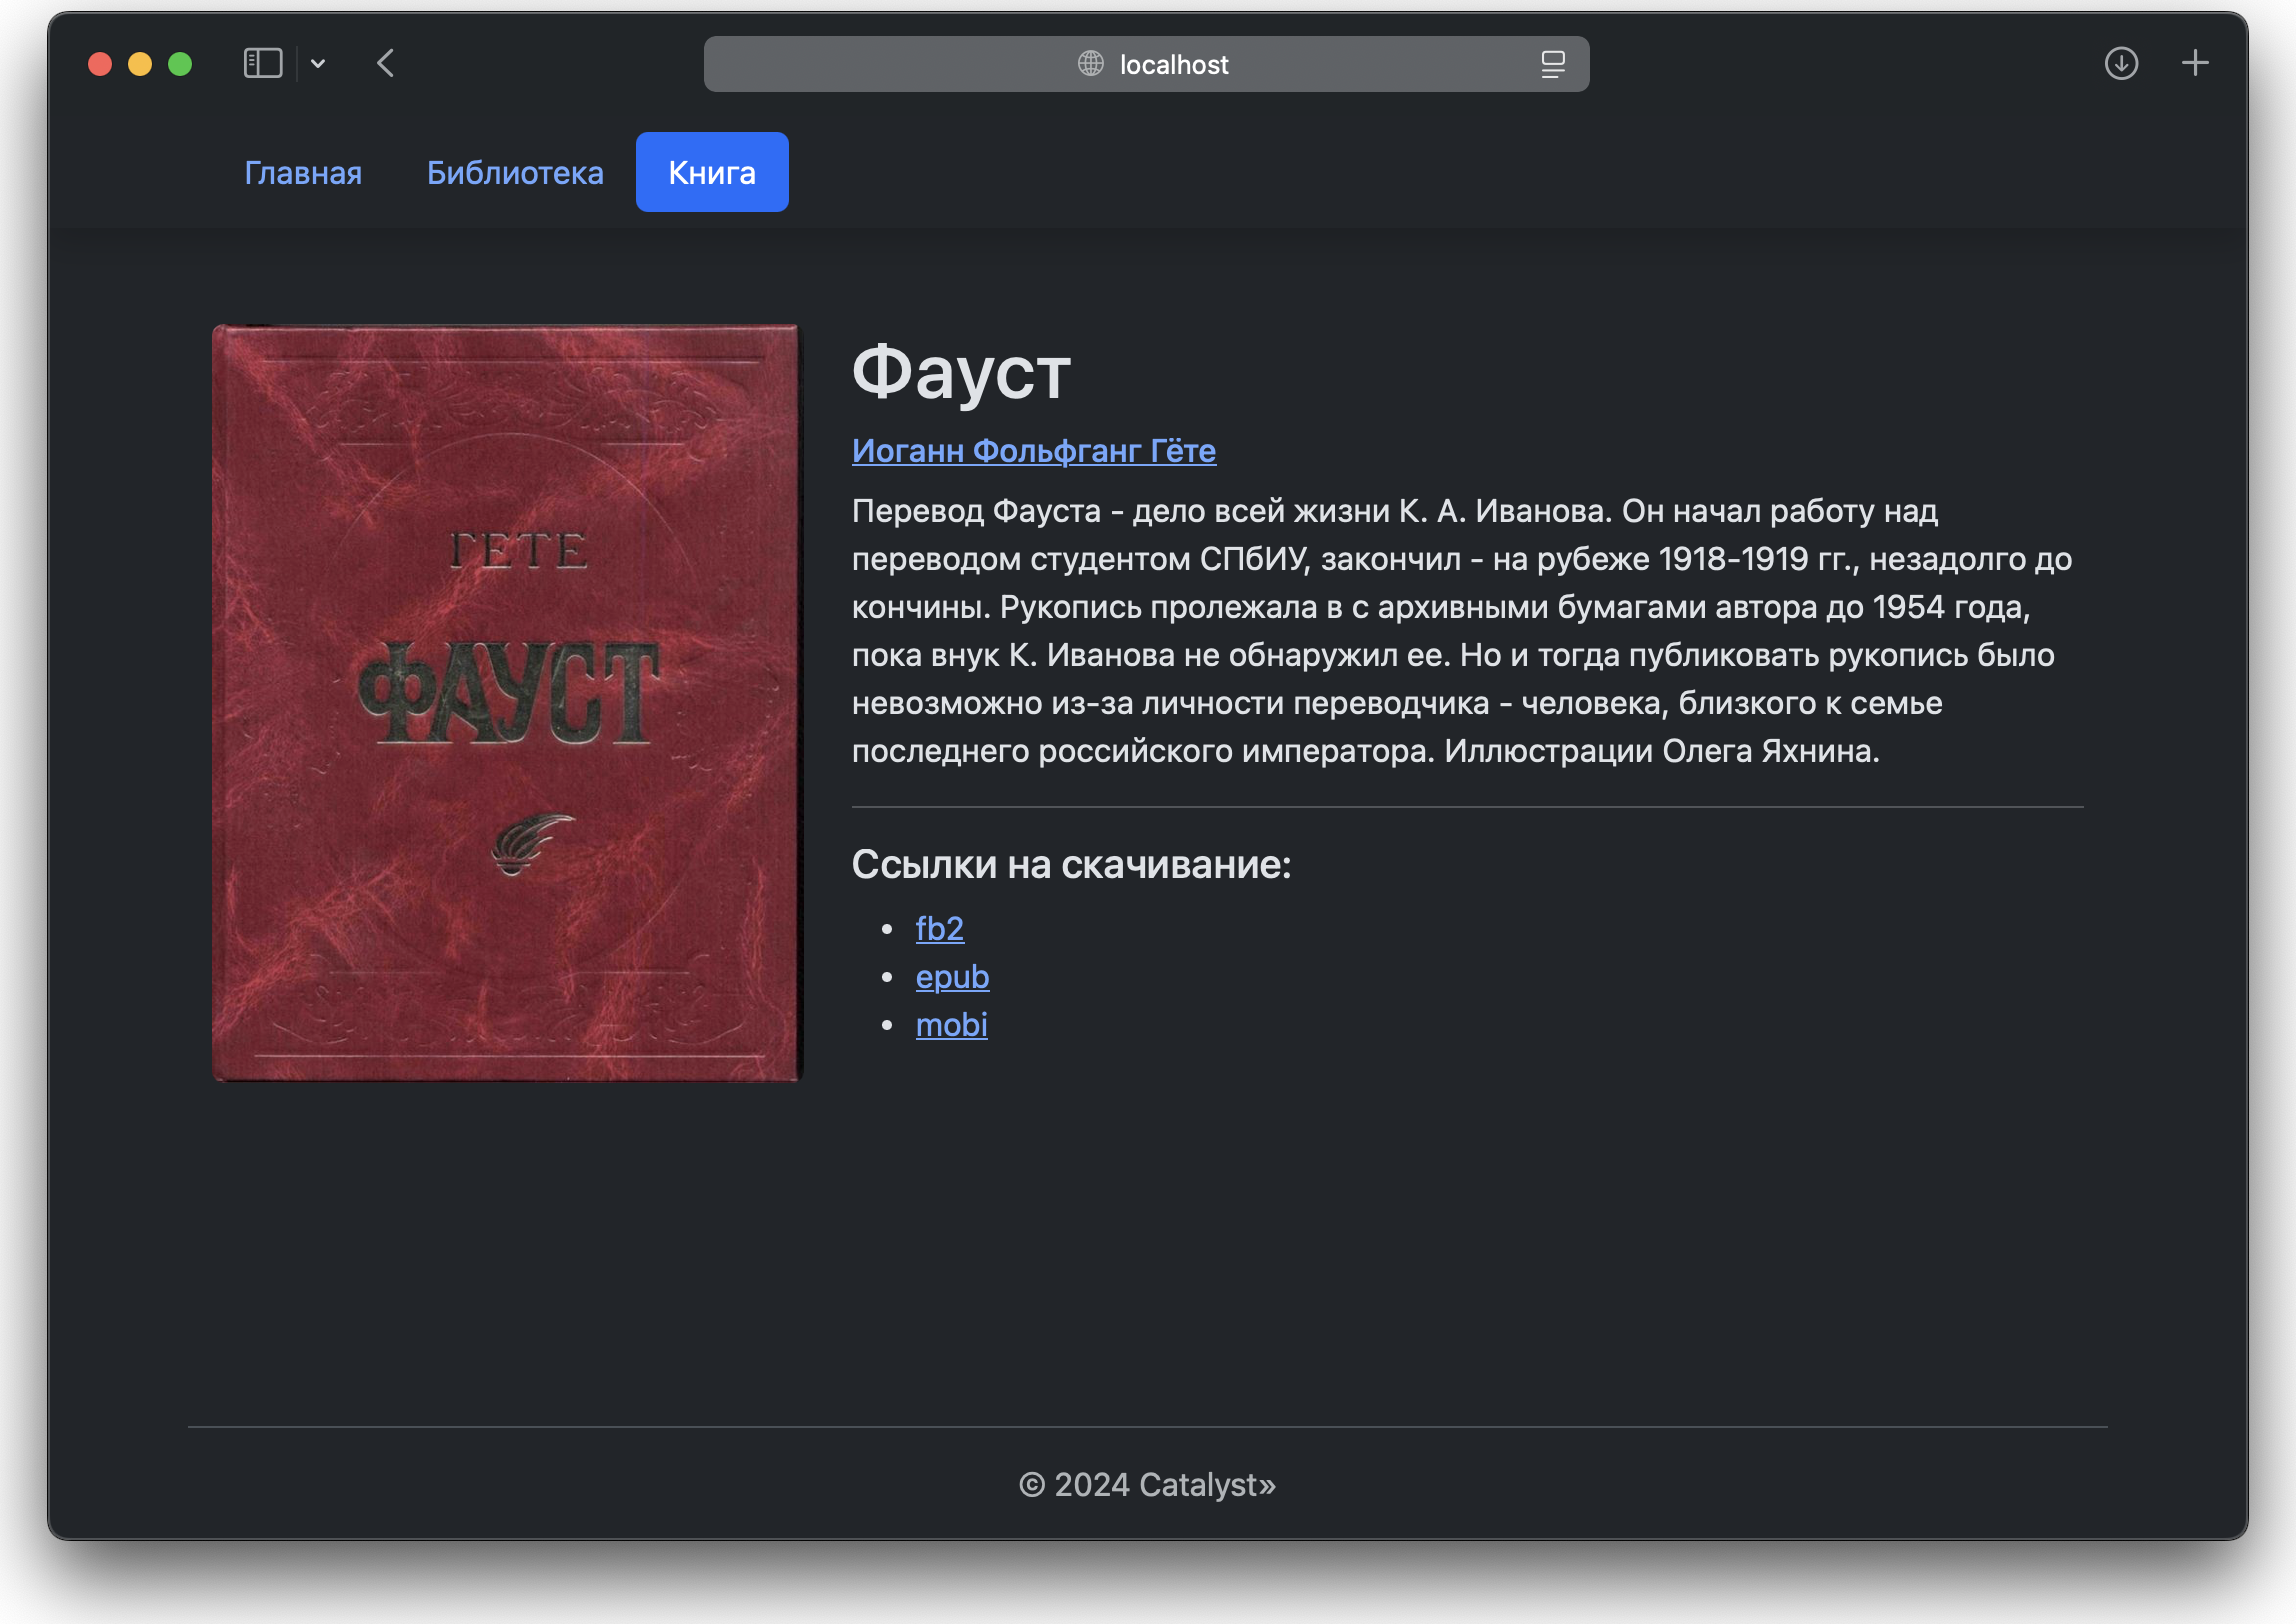The height and width of the screenshot is (1624, 2296).
Task: Toggle the Safari sidebar icon
Action: [x=263, y=64]
